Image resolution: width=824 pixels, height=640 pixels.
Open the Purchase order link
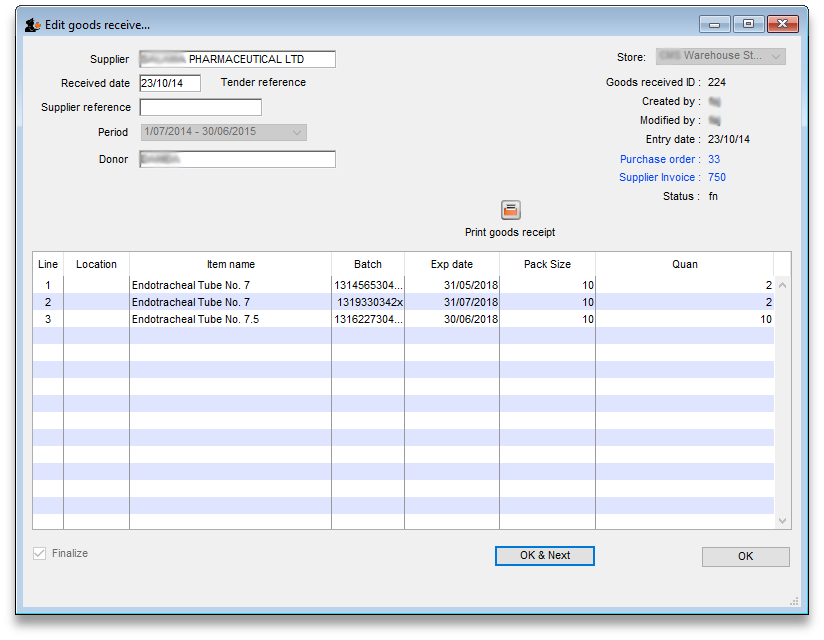659,159
